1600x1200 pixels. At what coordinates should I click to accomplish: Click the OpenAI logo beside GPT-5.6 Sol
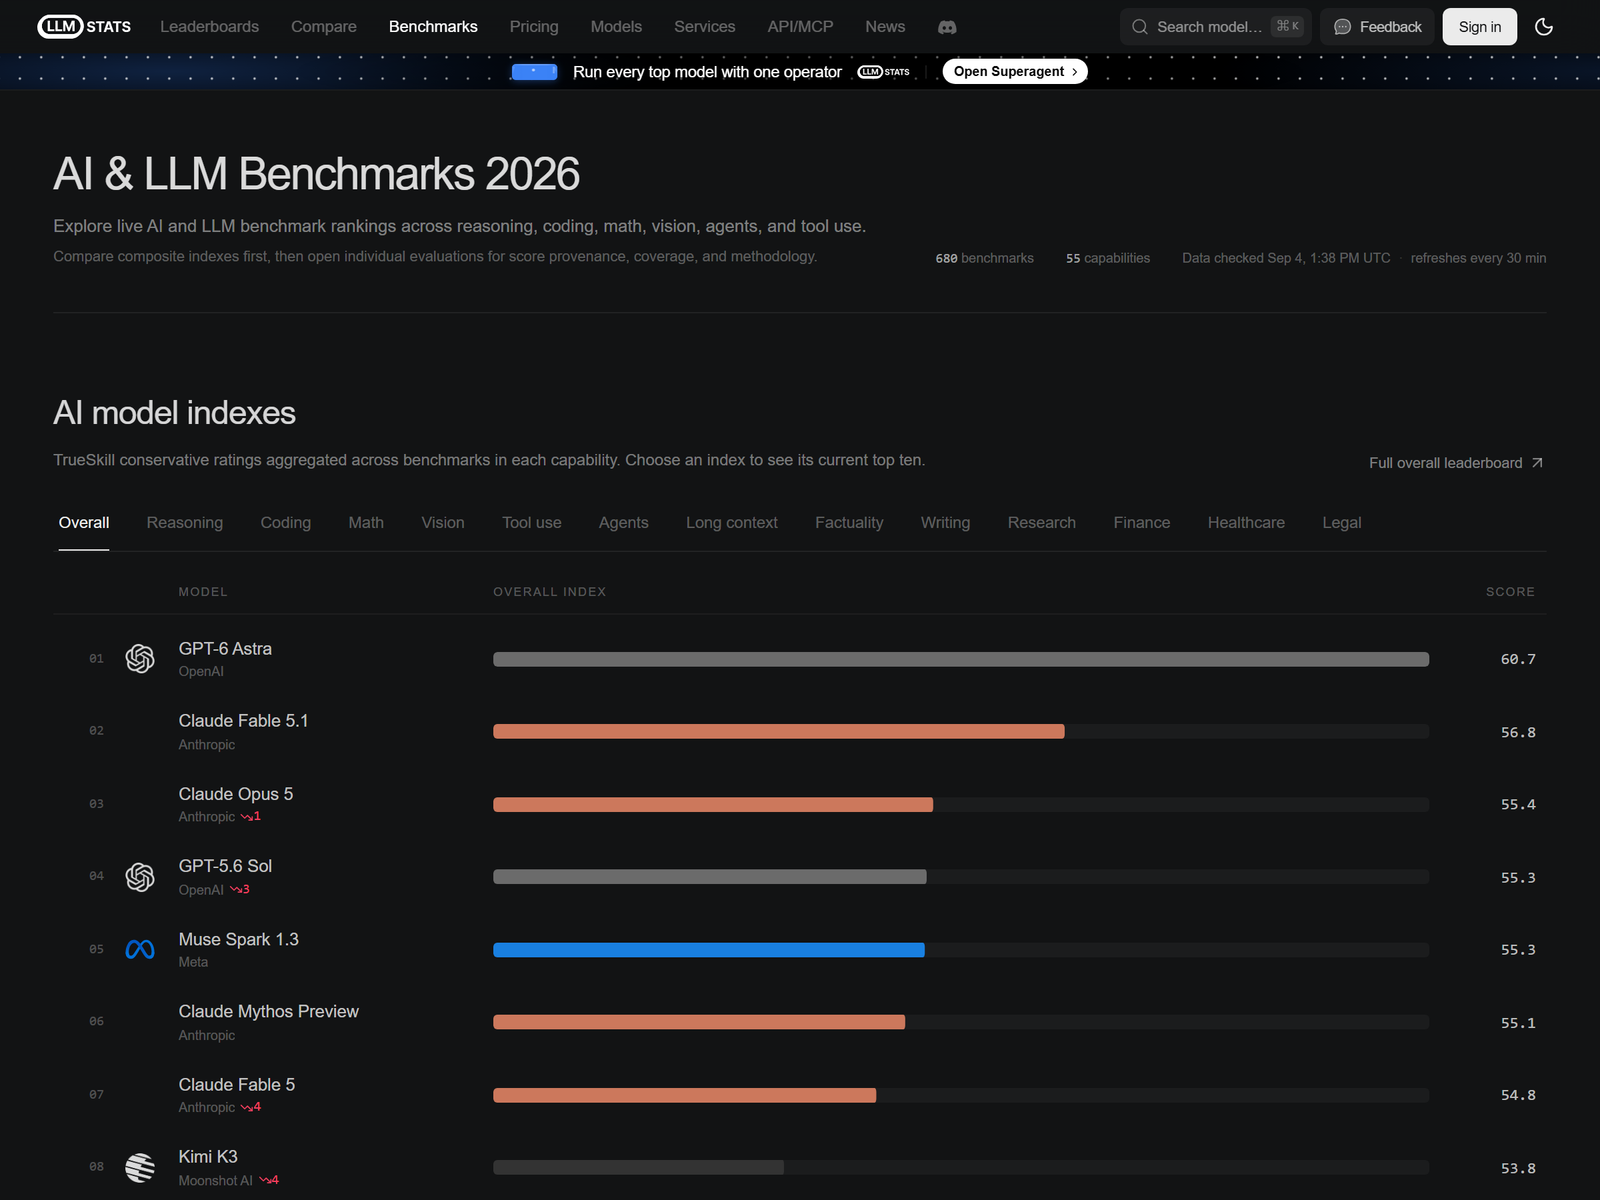(x=140, y=877)
